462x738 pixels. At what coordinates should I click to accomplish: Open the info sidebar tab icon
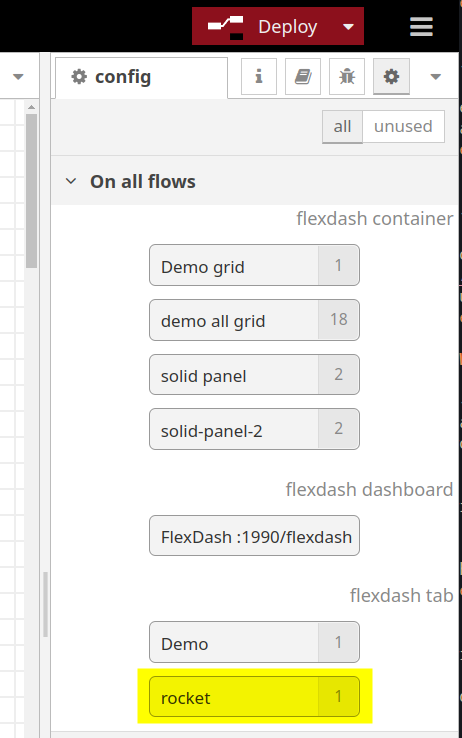coord(258,76)
